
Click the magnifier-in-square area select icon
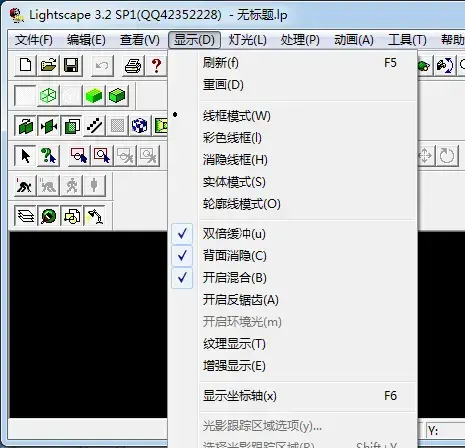[x=102, y=156]
